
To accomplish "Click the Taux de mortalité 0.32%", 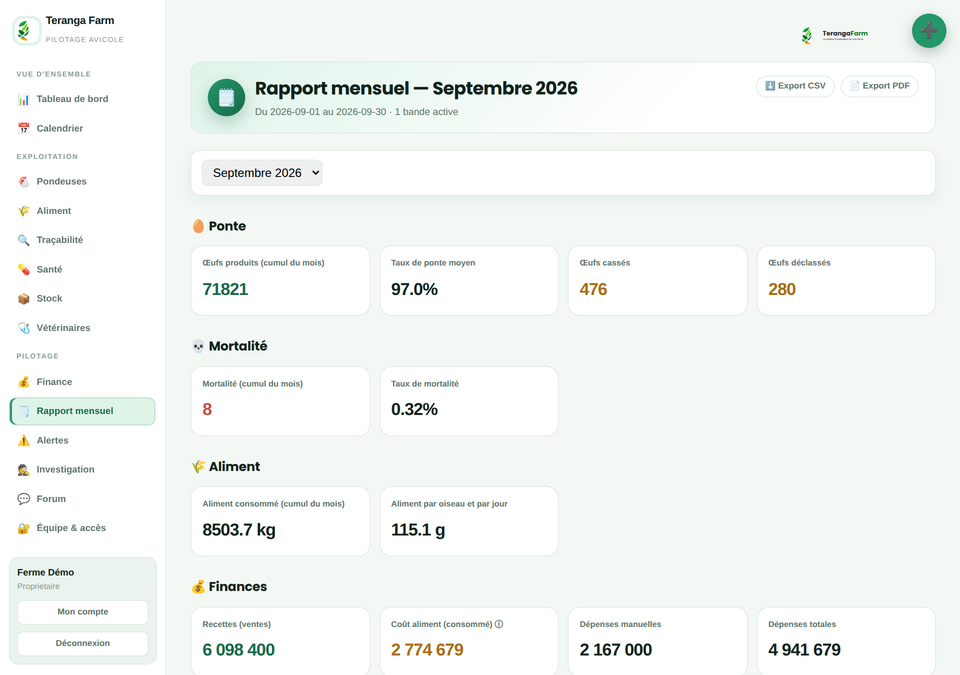I will pos(414,409).
